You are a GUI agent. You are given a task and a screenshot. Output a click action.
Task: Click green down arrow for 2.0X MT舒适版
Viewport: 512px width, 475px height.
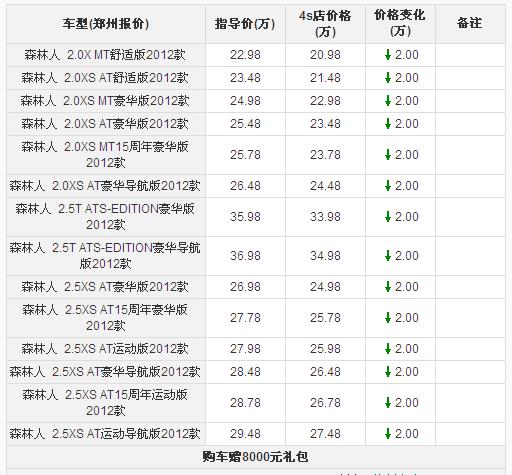tap(388, 54)
